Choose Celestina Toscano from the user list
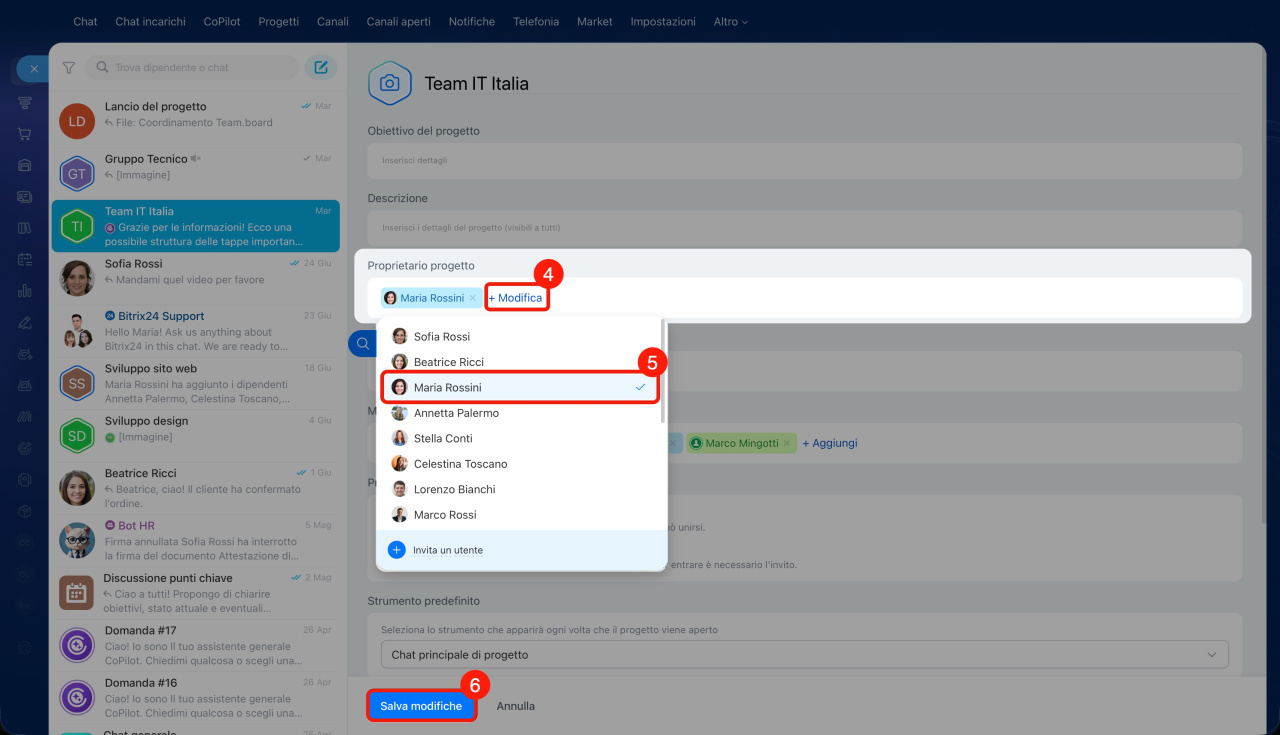Viewport: 1280px width, 735px height. tap(521, 464)
